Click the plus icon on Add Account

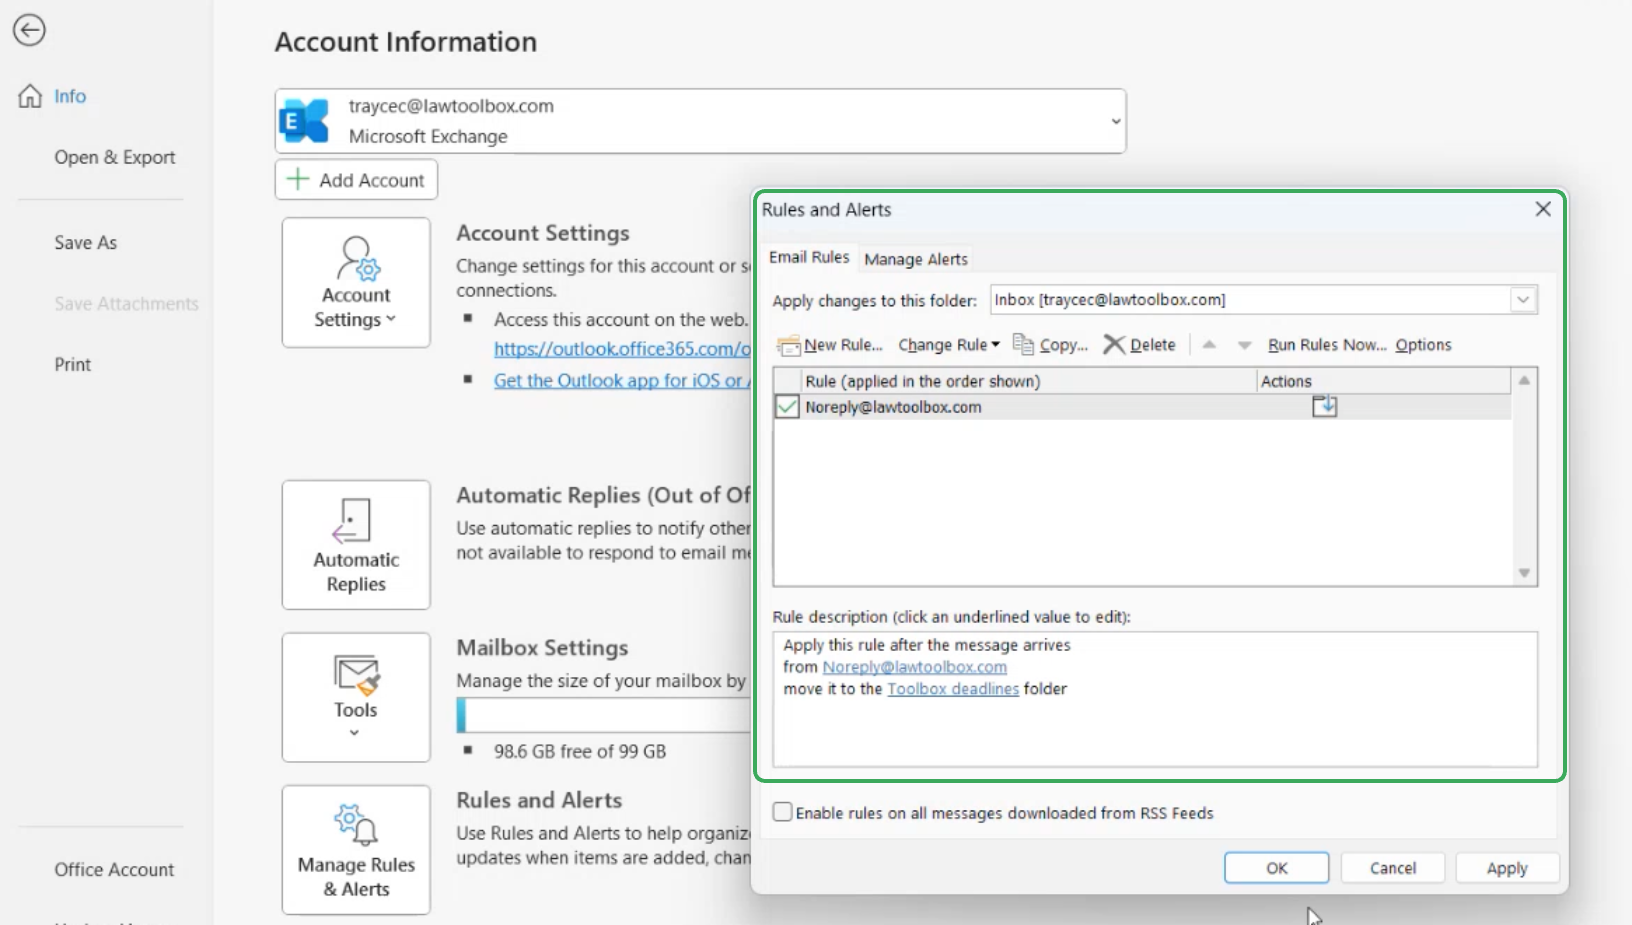pos(298,179)
